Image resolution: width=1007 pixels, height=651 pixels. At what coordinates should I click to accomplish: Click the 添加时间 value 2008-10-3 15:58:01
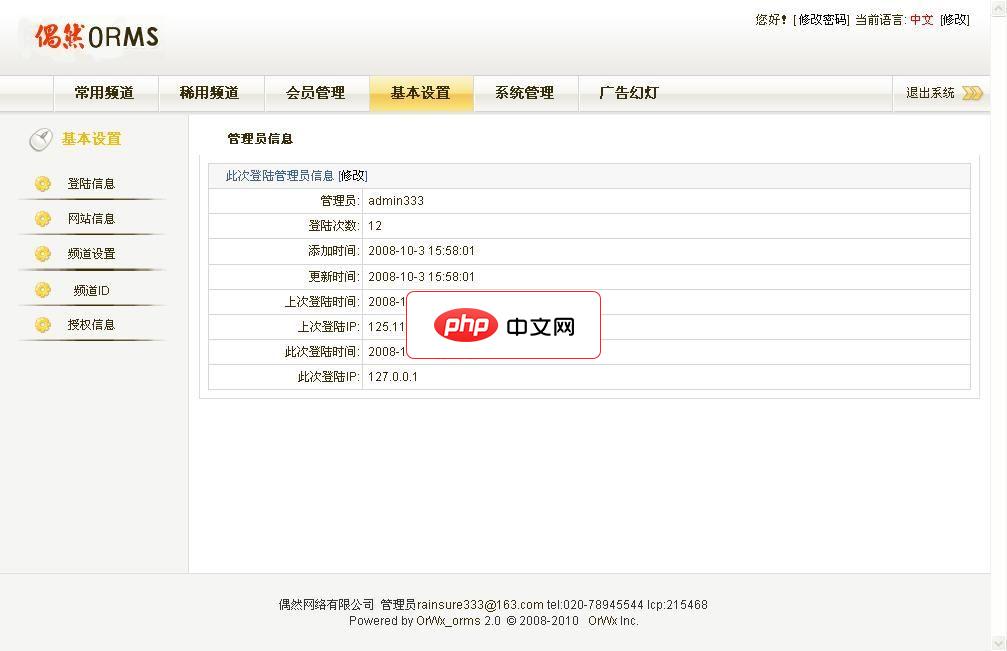(x=421, y=251)
